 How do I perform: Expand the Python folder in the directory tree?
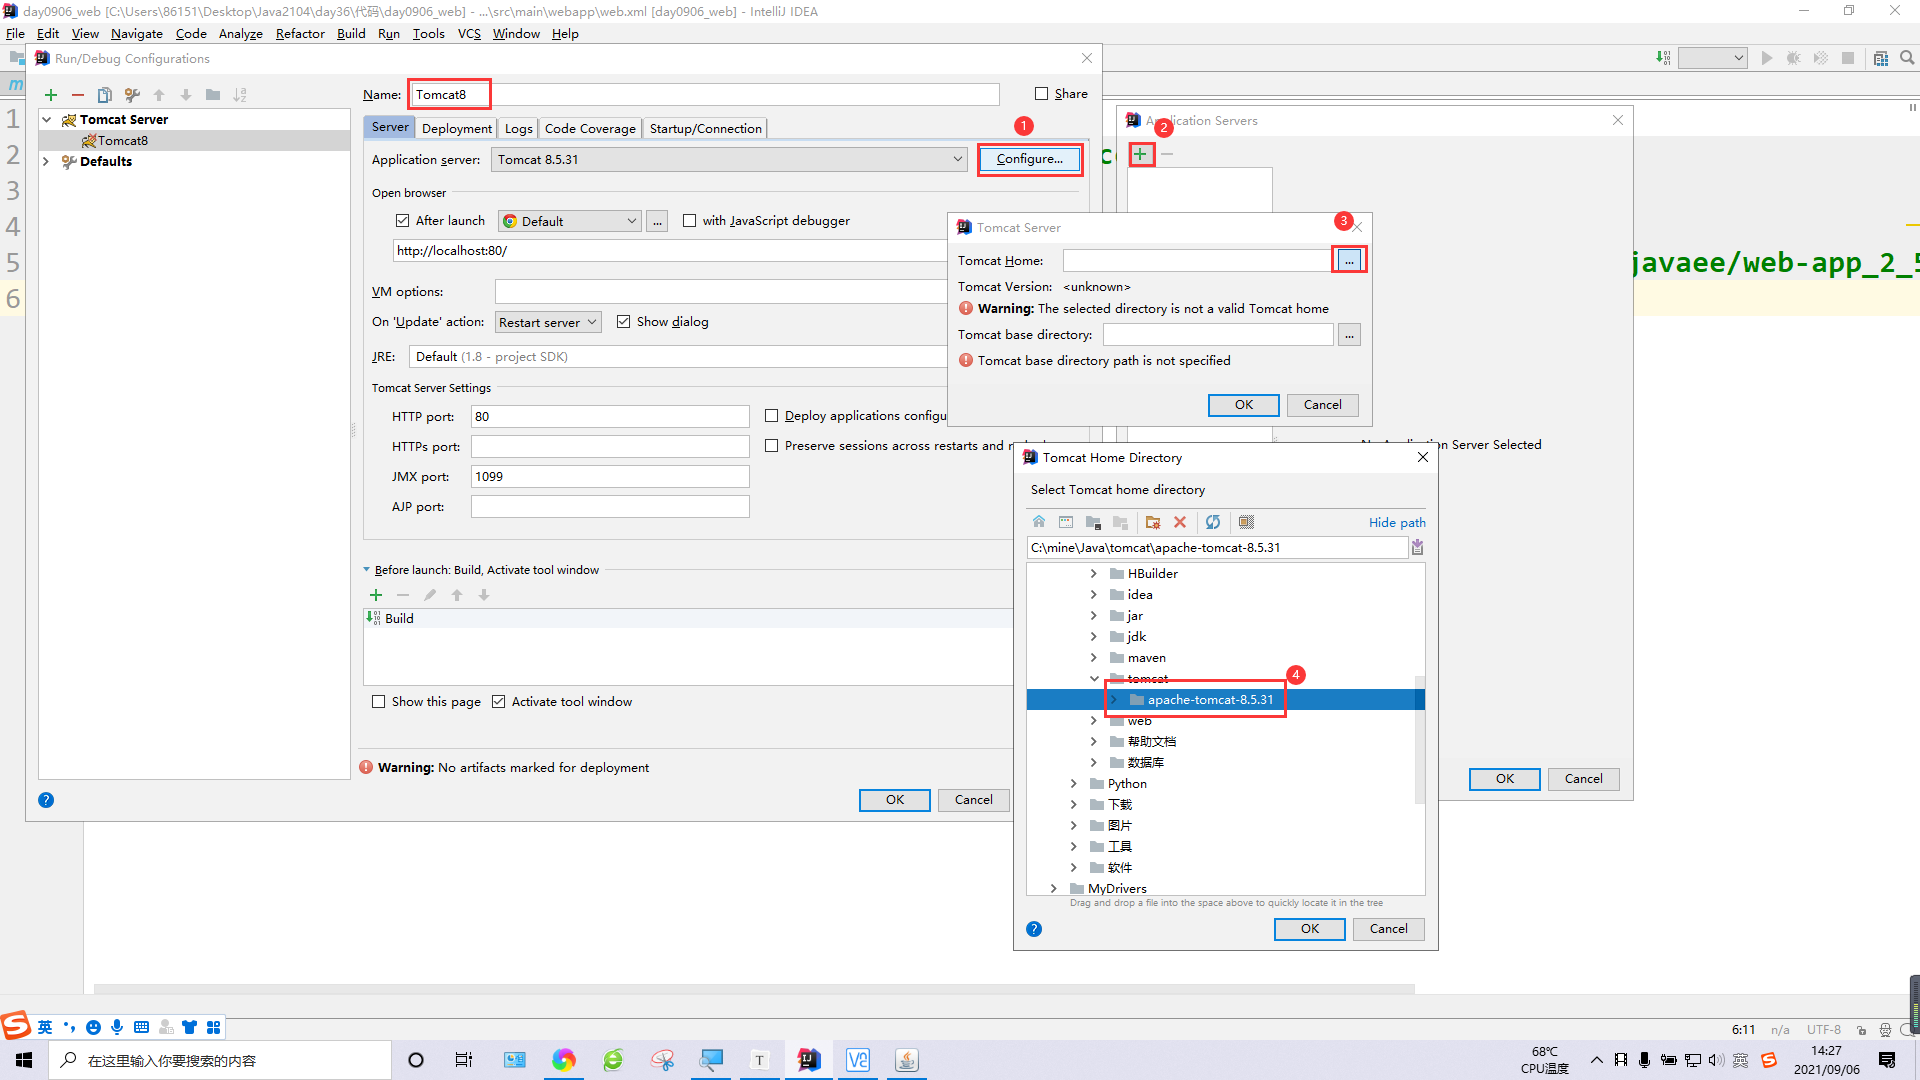[x=1076, y=783]
